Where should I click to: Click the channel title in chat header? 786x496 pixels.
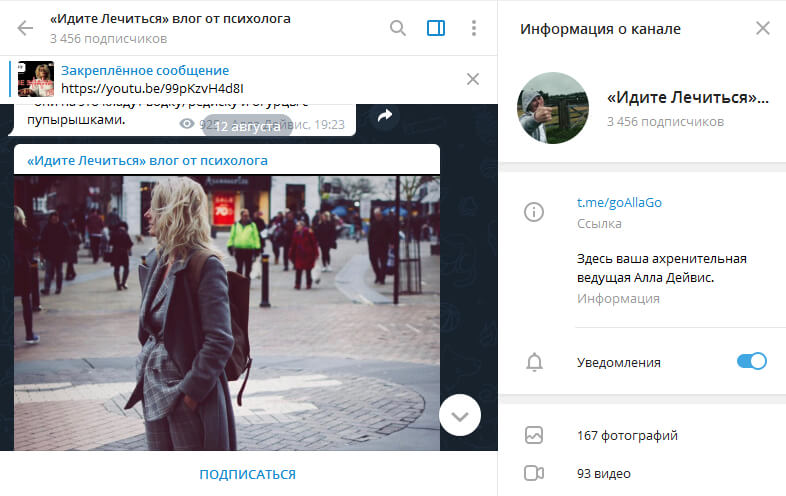(170, 19)
